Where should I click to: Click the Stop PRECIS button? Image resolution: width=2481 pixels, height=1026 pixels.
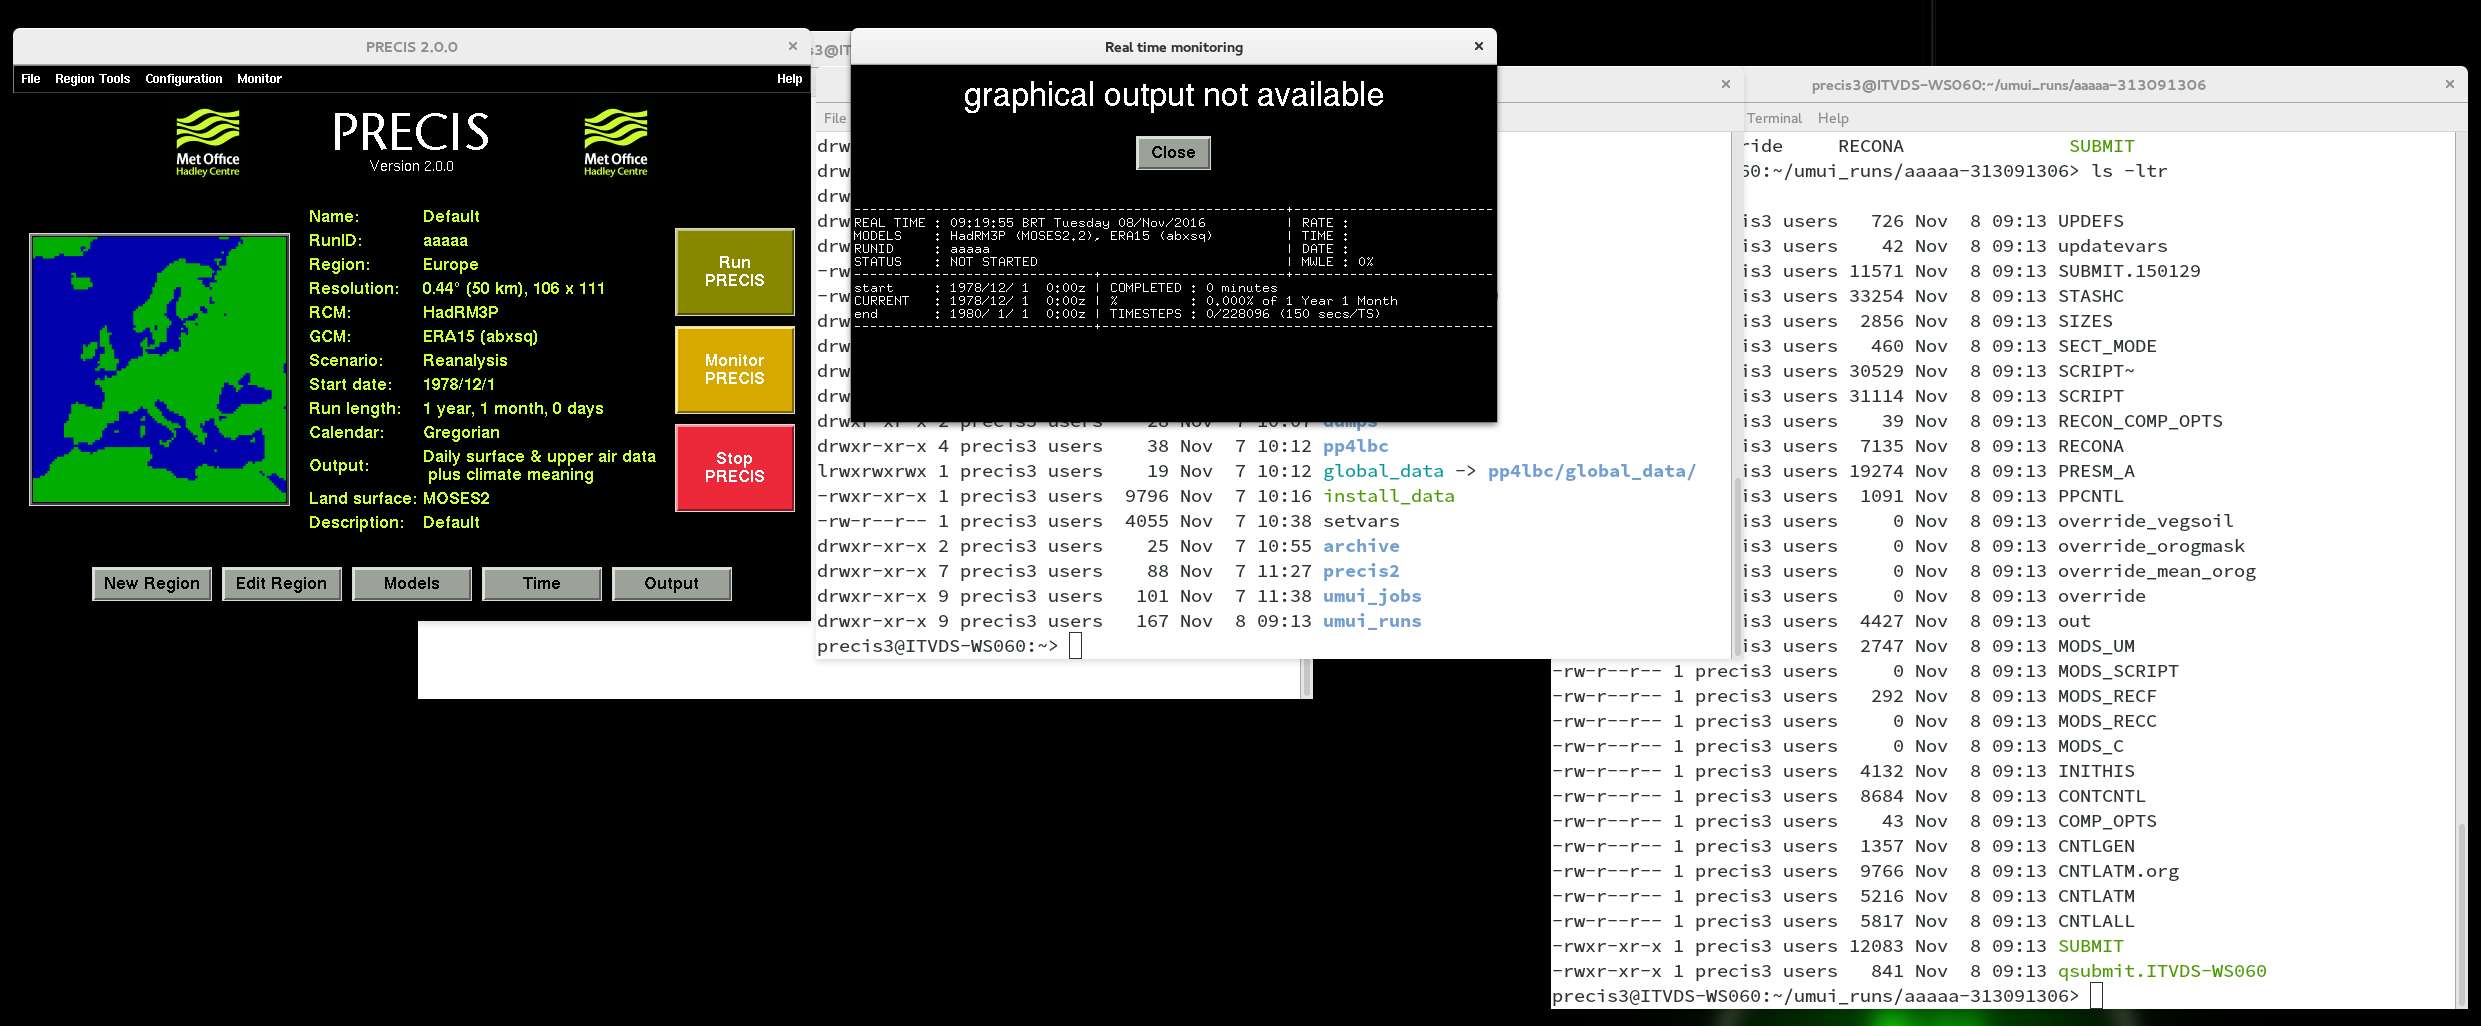click(735, 467)
